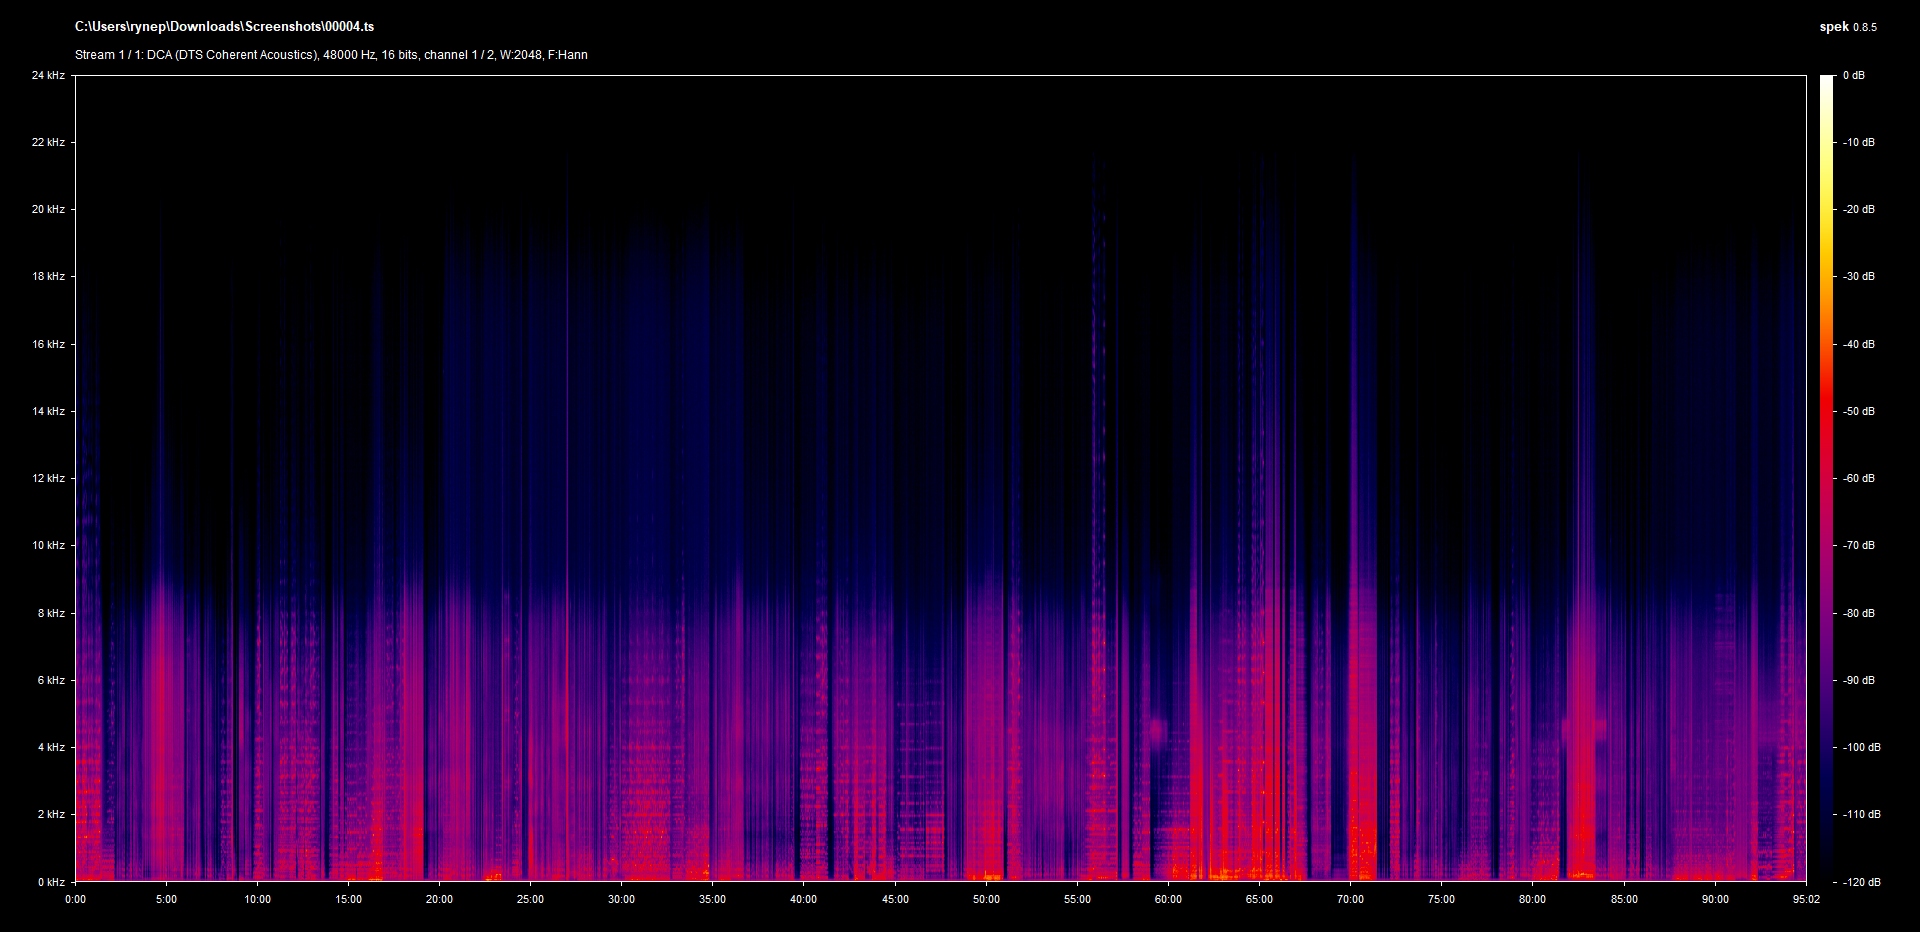Select the 0:00 time axis marker
Image resolution: width=1920 pixels, height=932 pixels.
[76, 899]
